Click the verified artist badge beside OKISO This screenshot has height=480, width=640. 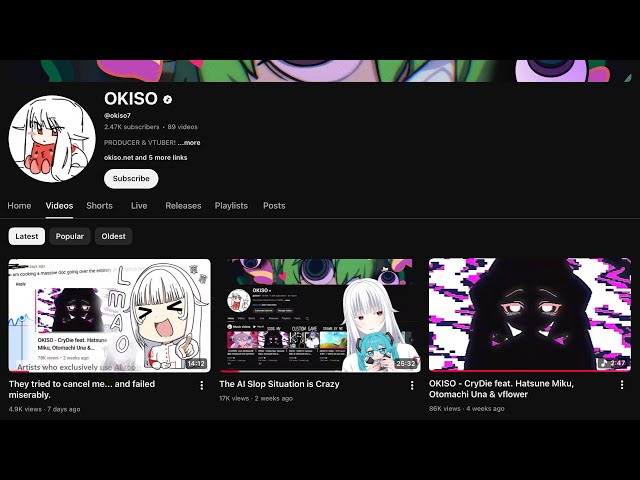coord(167,99)
